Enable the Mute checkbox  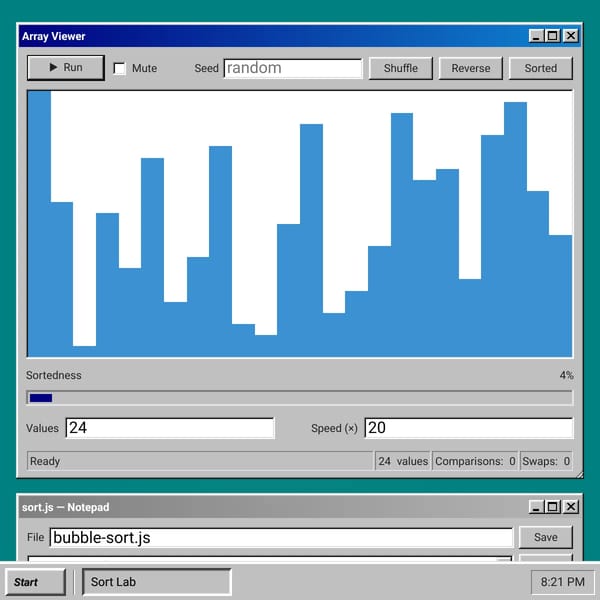coord(119,68)
